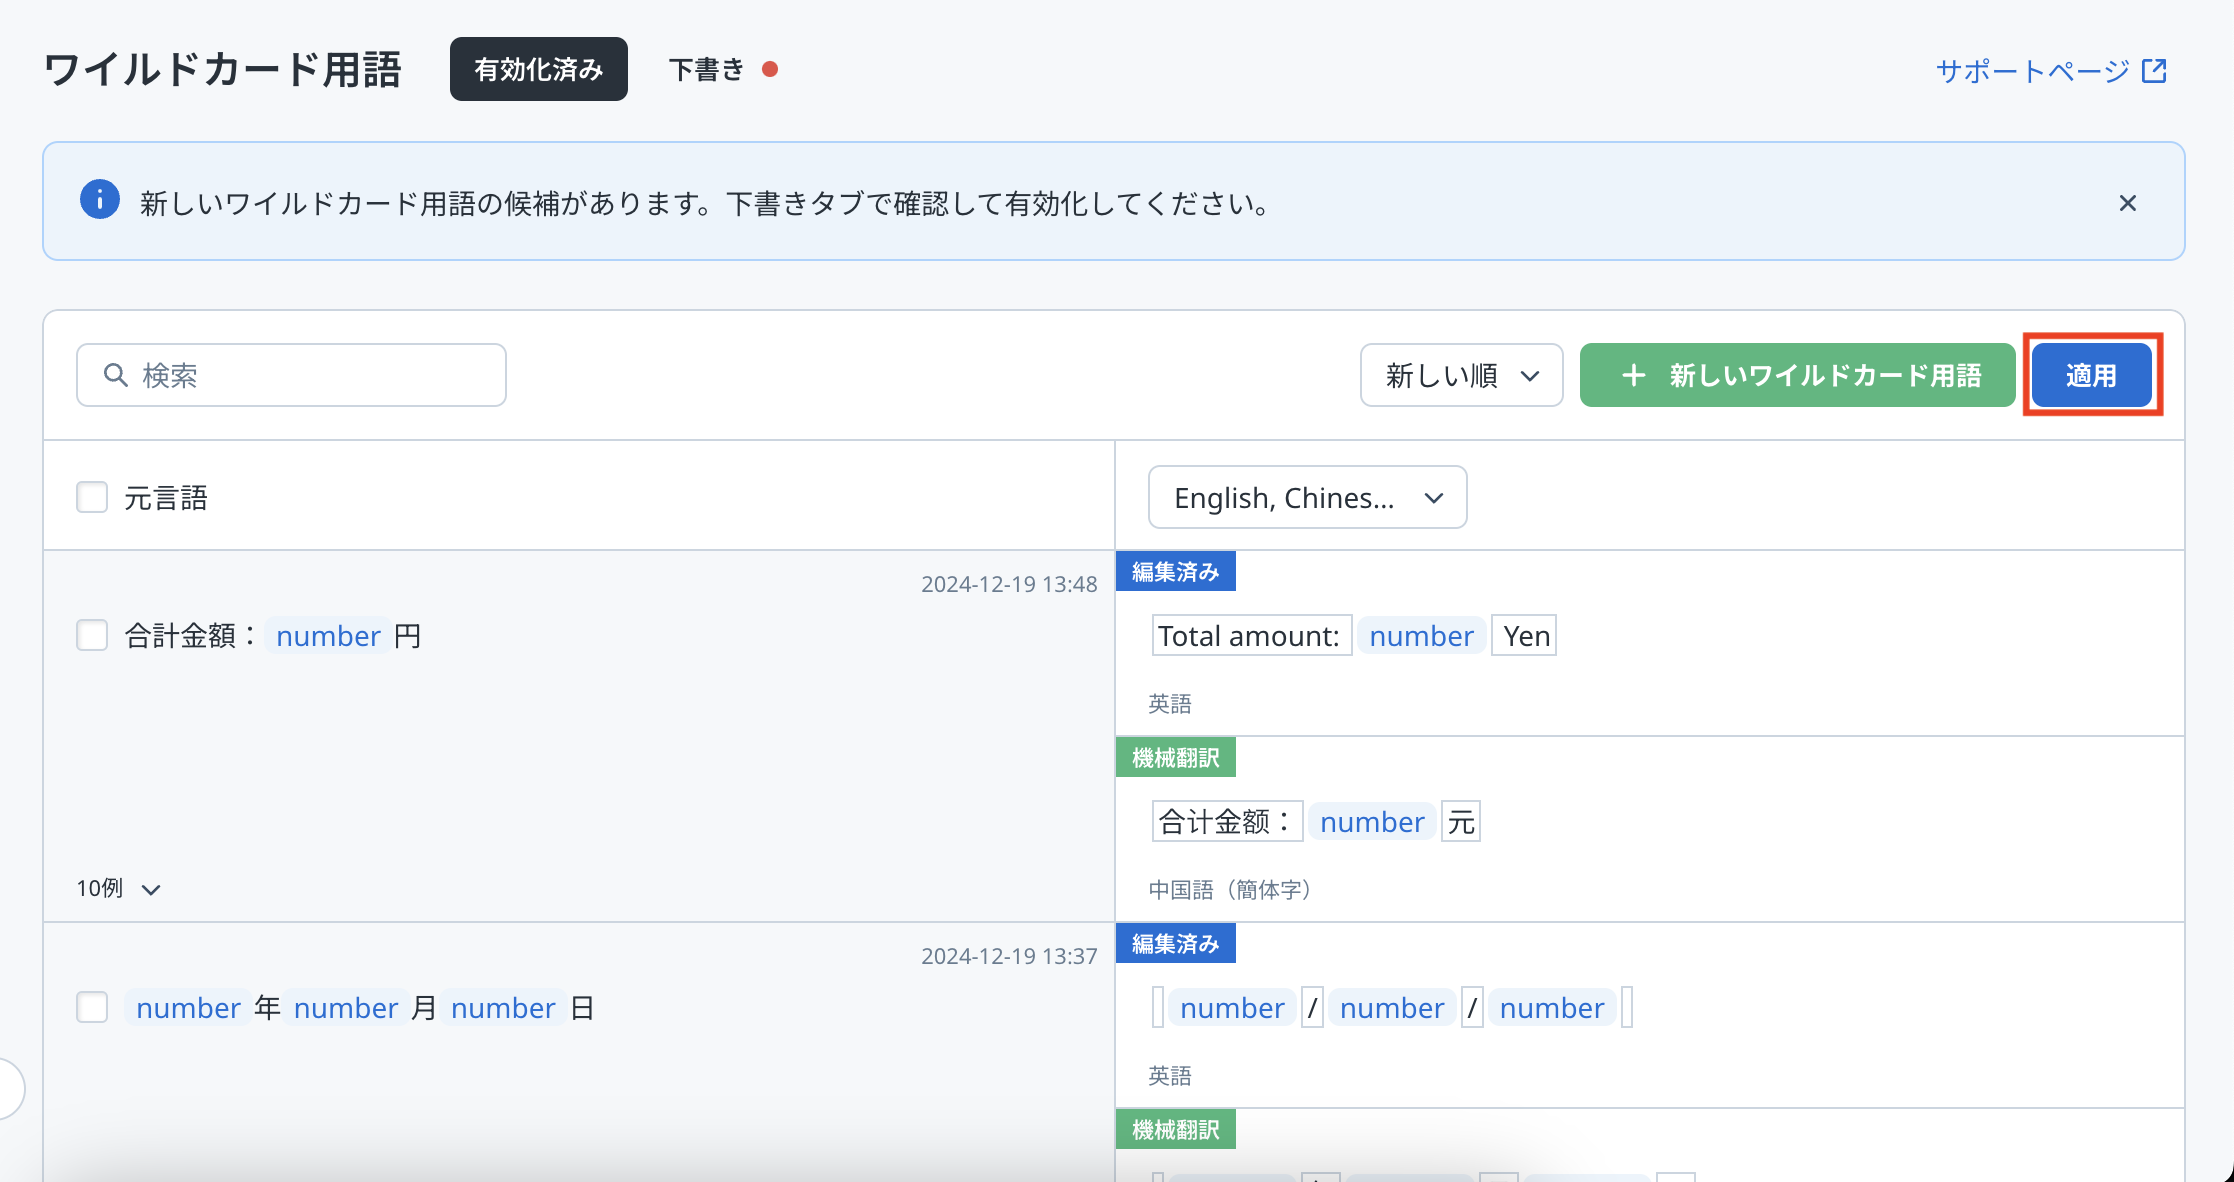Open the 新しい順 sort dropdown
This screenshot has height=1182, width=2234.
click(1461, 375)
